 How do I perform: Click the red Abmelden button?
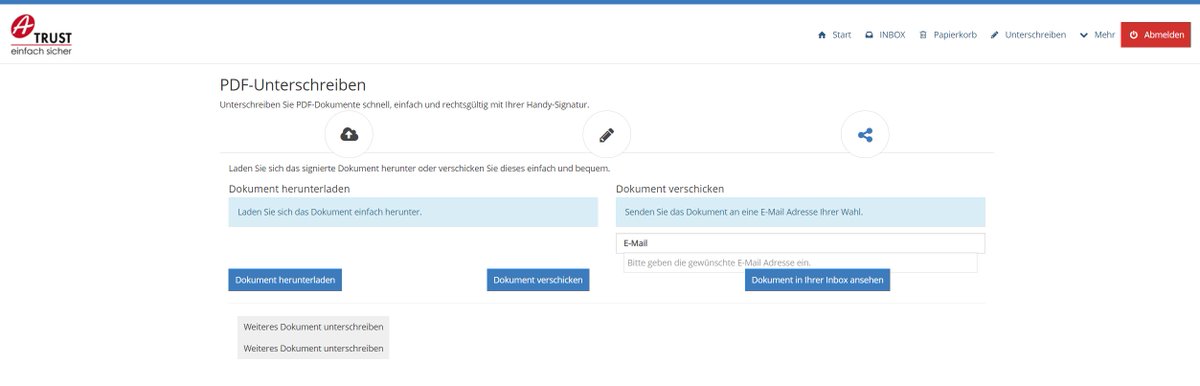[1156, 35]
